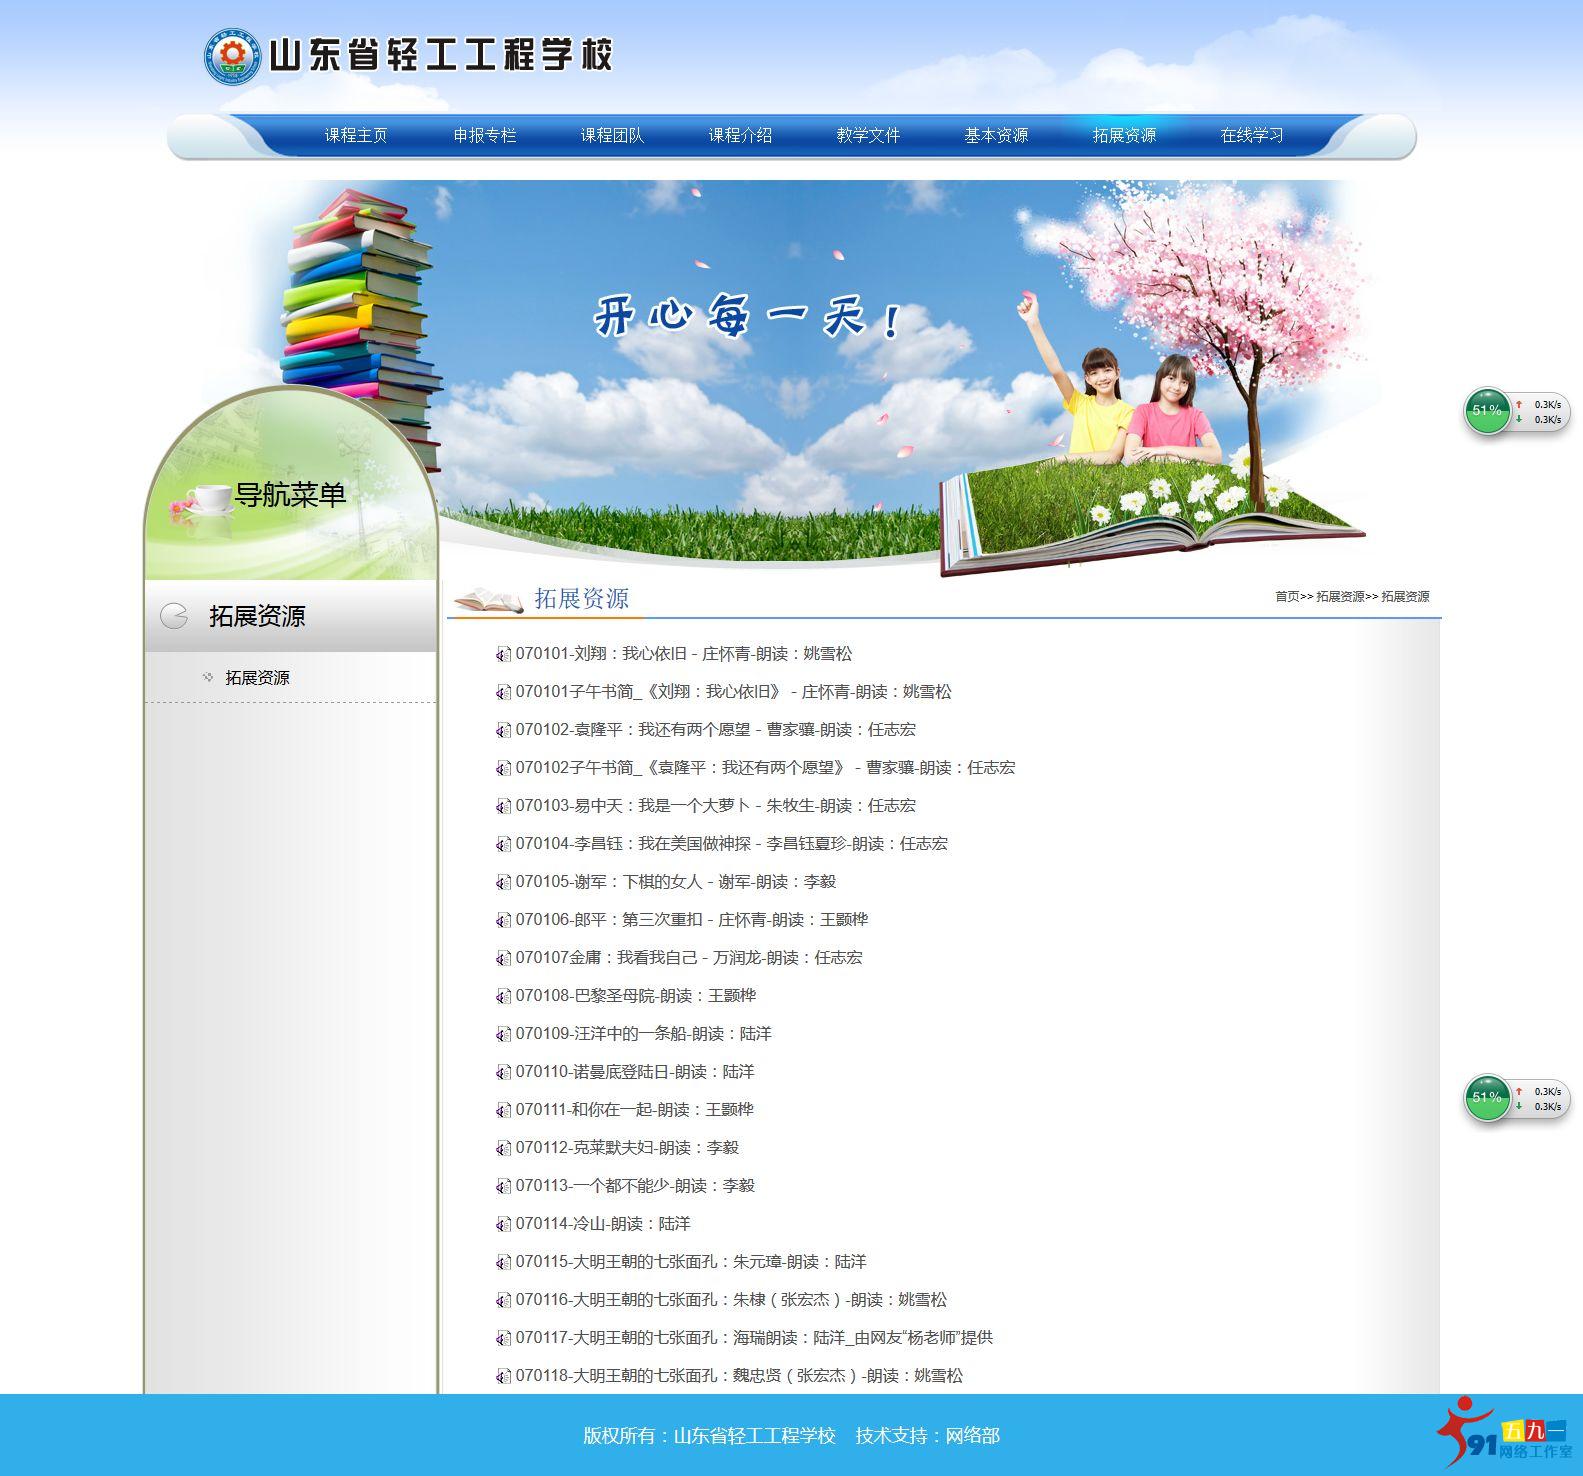The height and width of the screenshot is (1476, 1583).
Task: Click audio icon beside 070114-冷山 entry
Action: tap(503, 1225)
